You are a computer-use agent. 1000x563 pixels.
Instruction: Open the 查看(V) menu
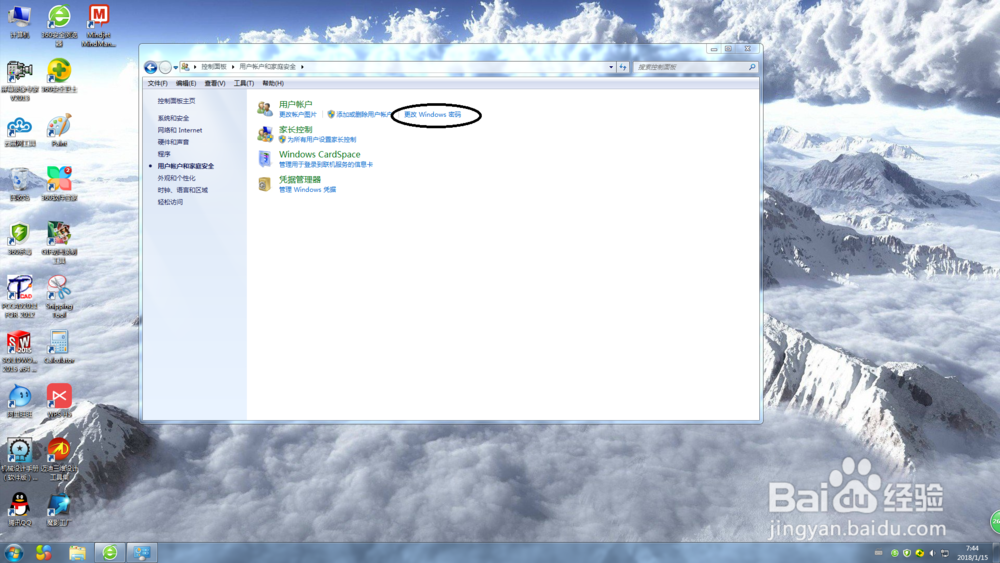point(215,84)
